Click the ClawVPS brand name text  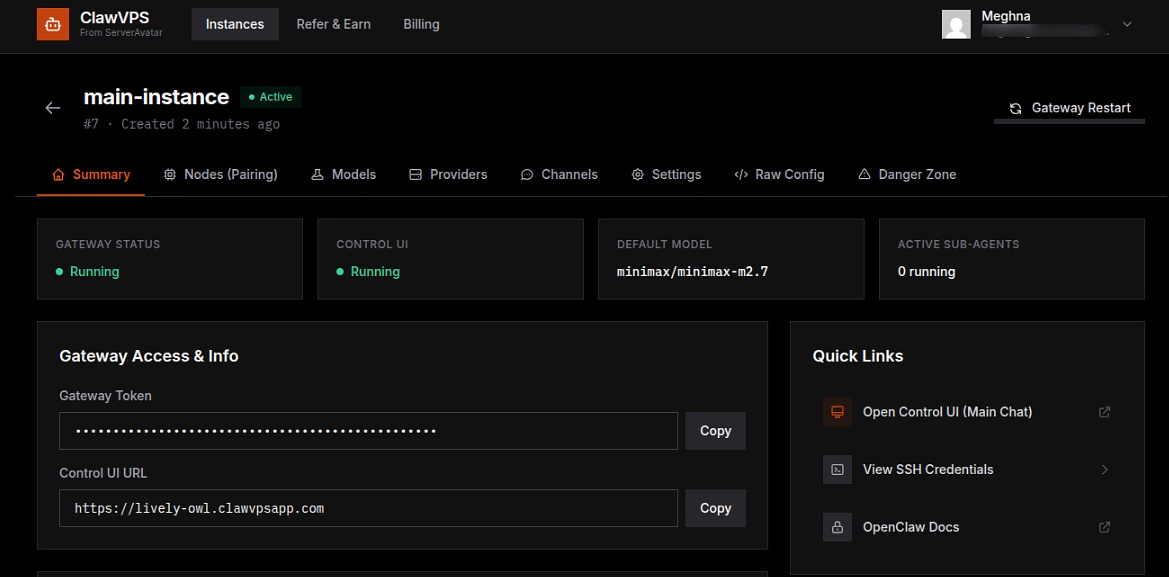coord(115,19)
